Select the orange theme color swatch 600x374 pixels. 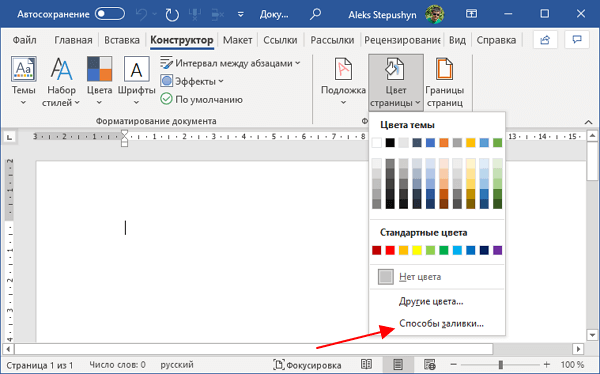point(444,142)
